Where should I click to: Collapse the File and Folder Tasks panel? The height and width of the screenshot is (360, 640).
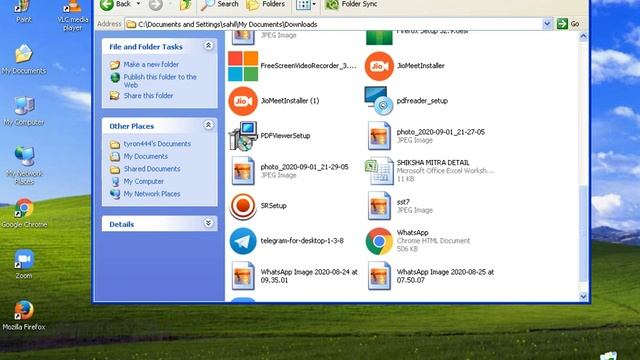point(208,45)
